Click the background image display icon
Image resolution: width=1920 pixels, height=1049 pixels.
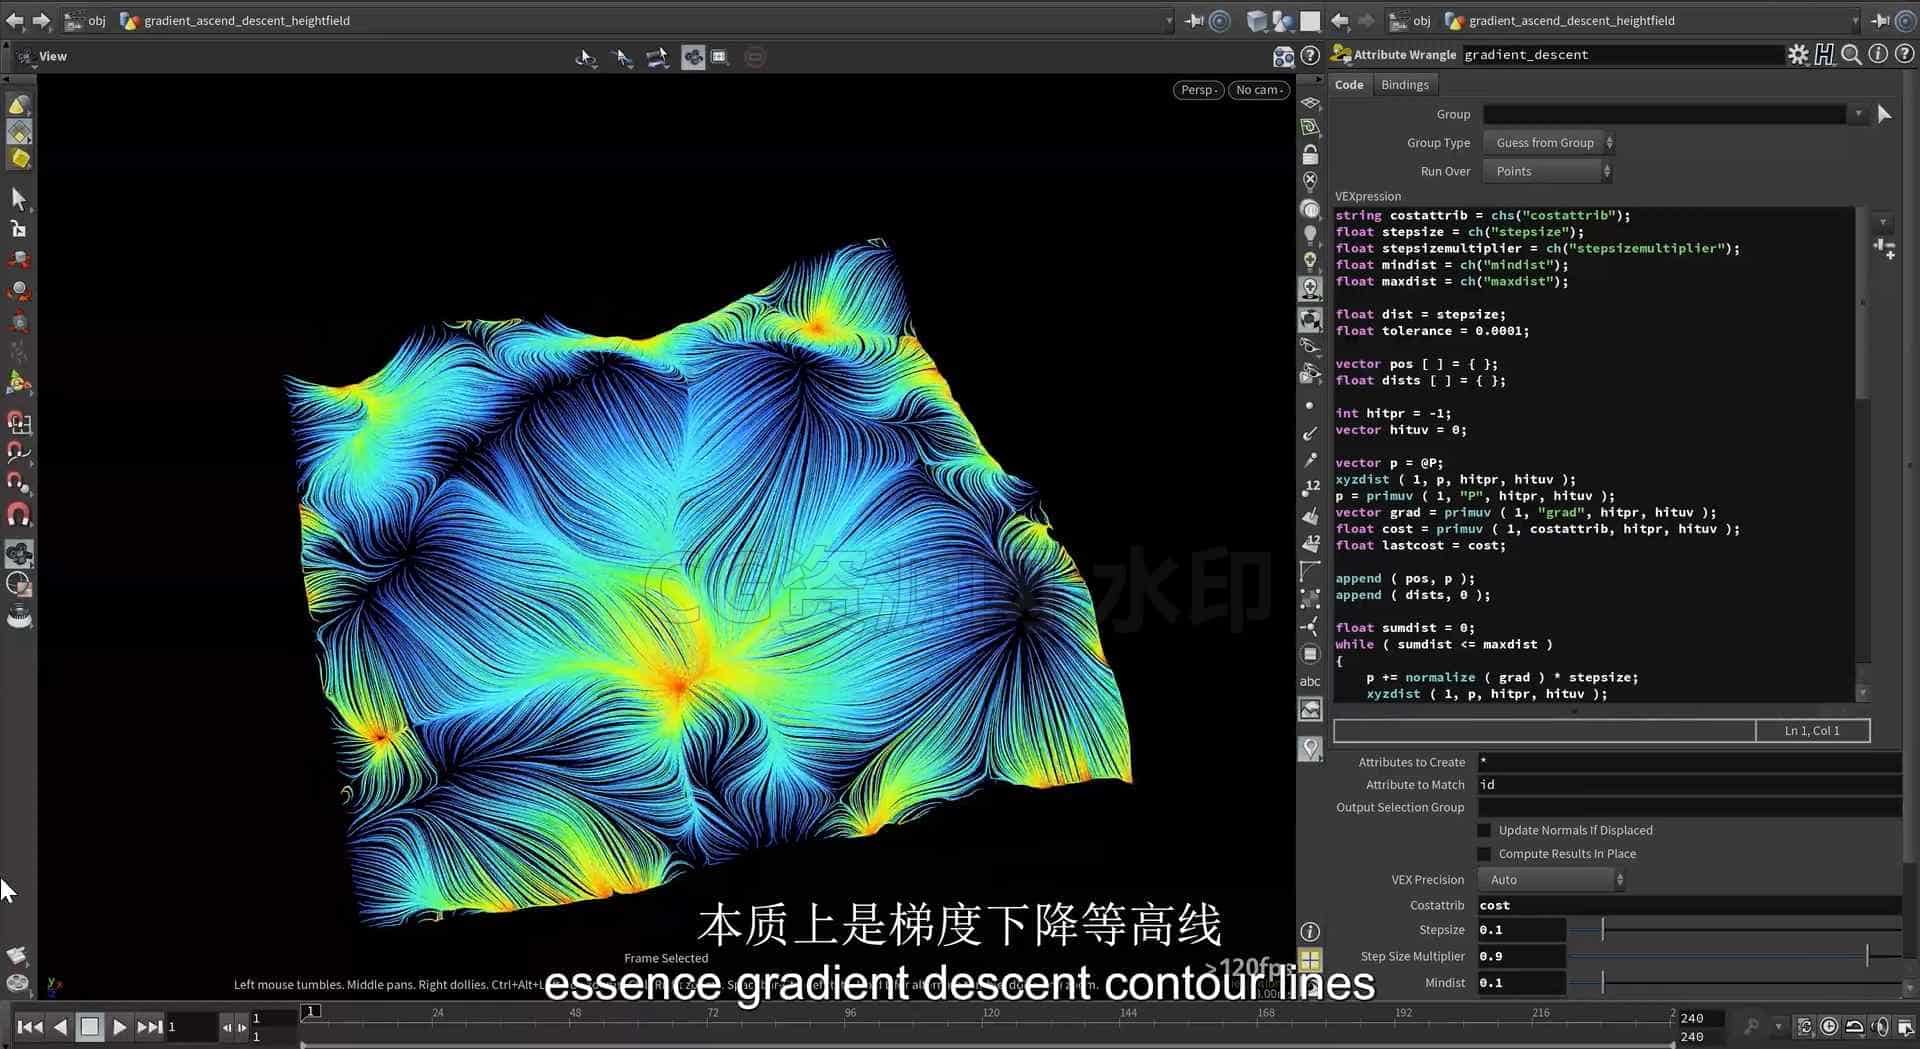1310,709
